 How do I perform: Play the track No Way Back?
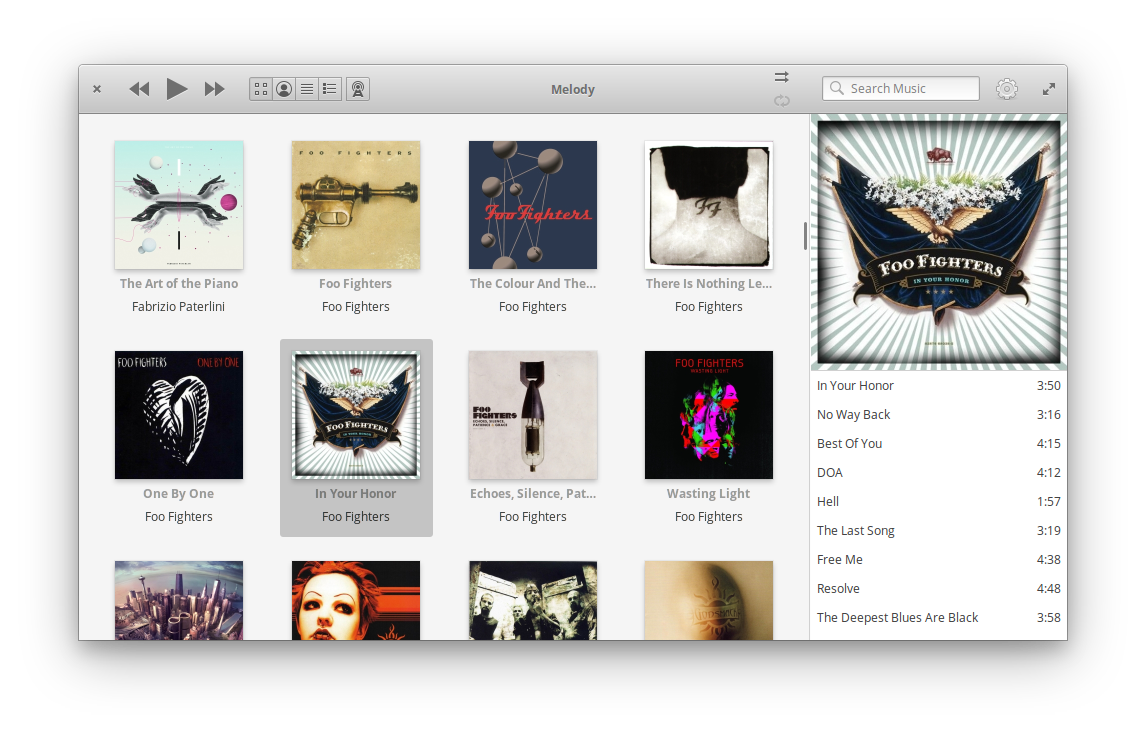coord(938,415)
